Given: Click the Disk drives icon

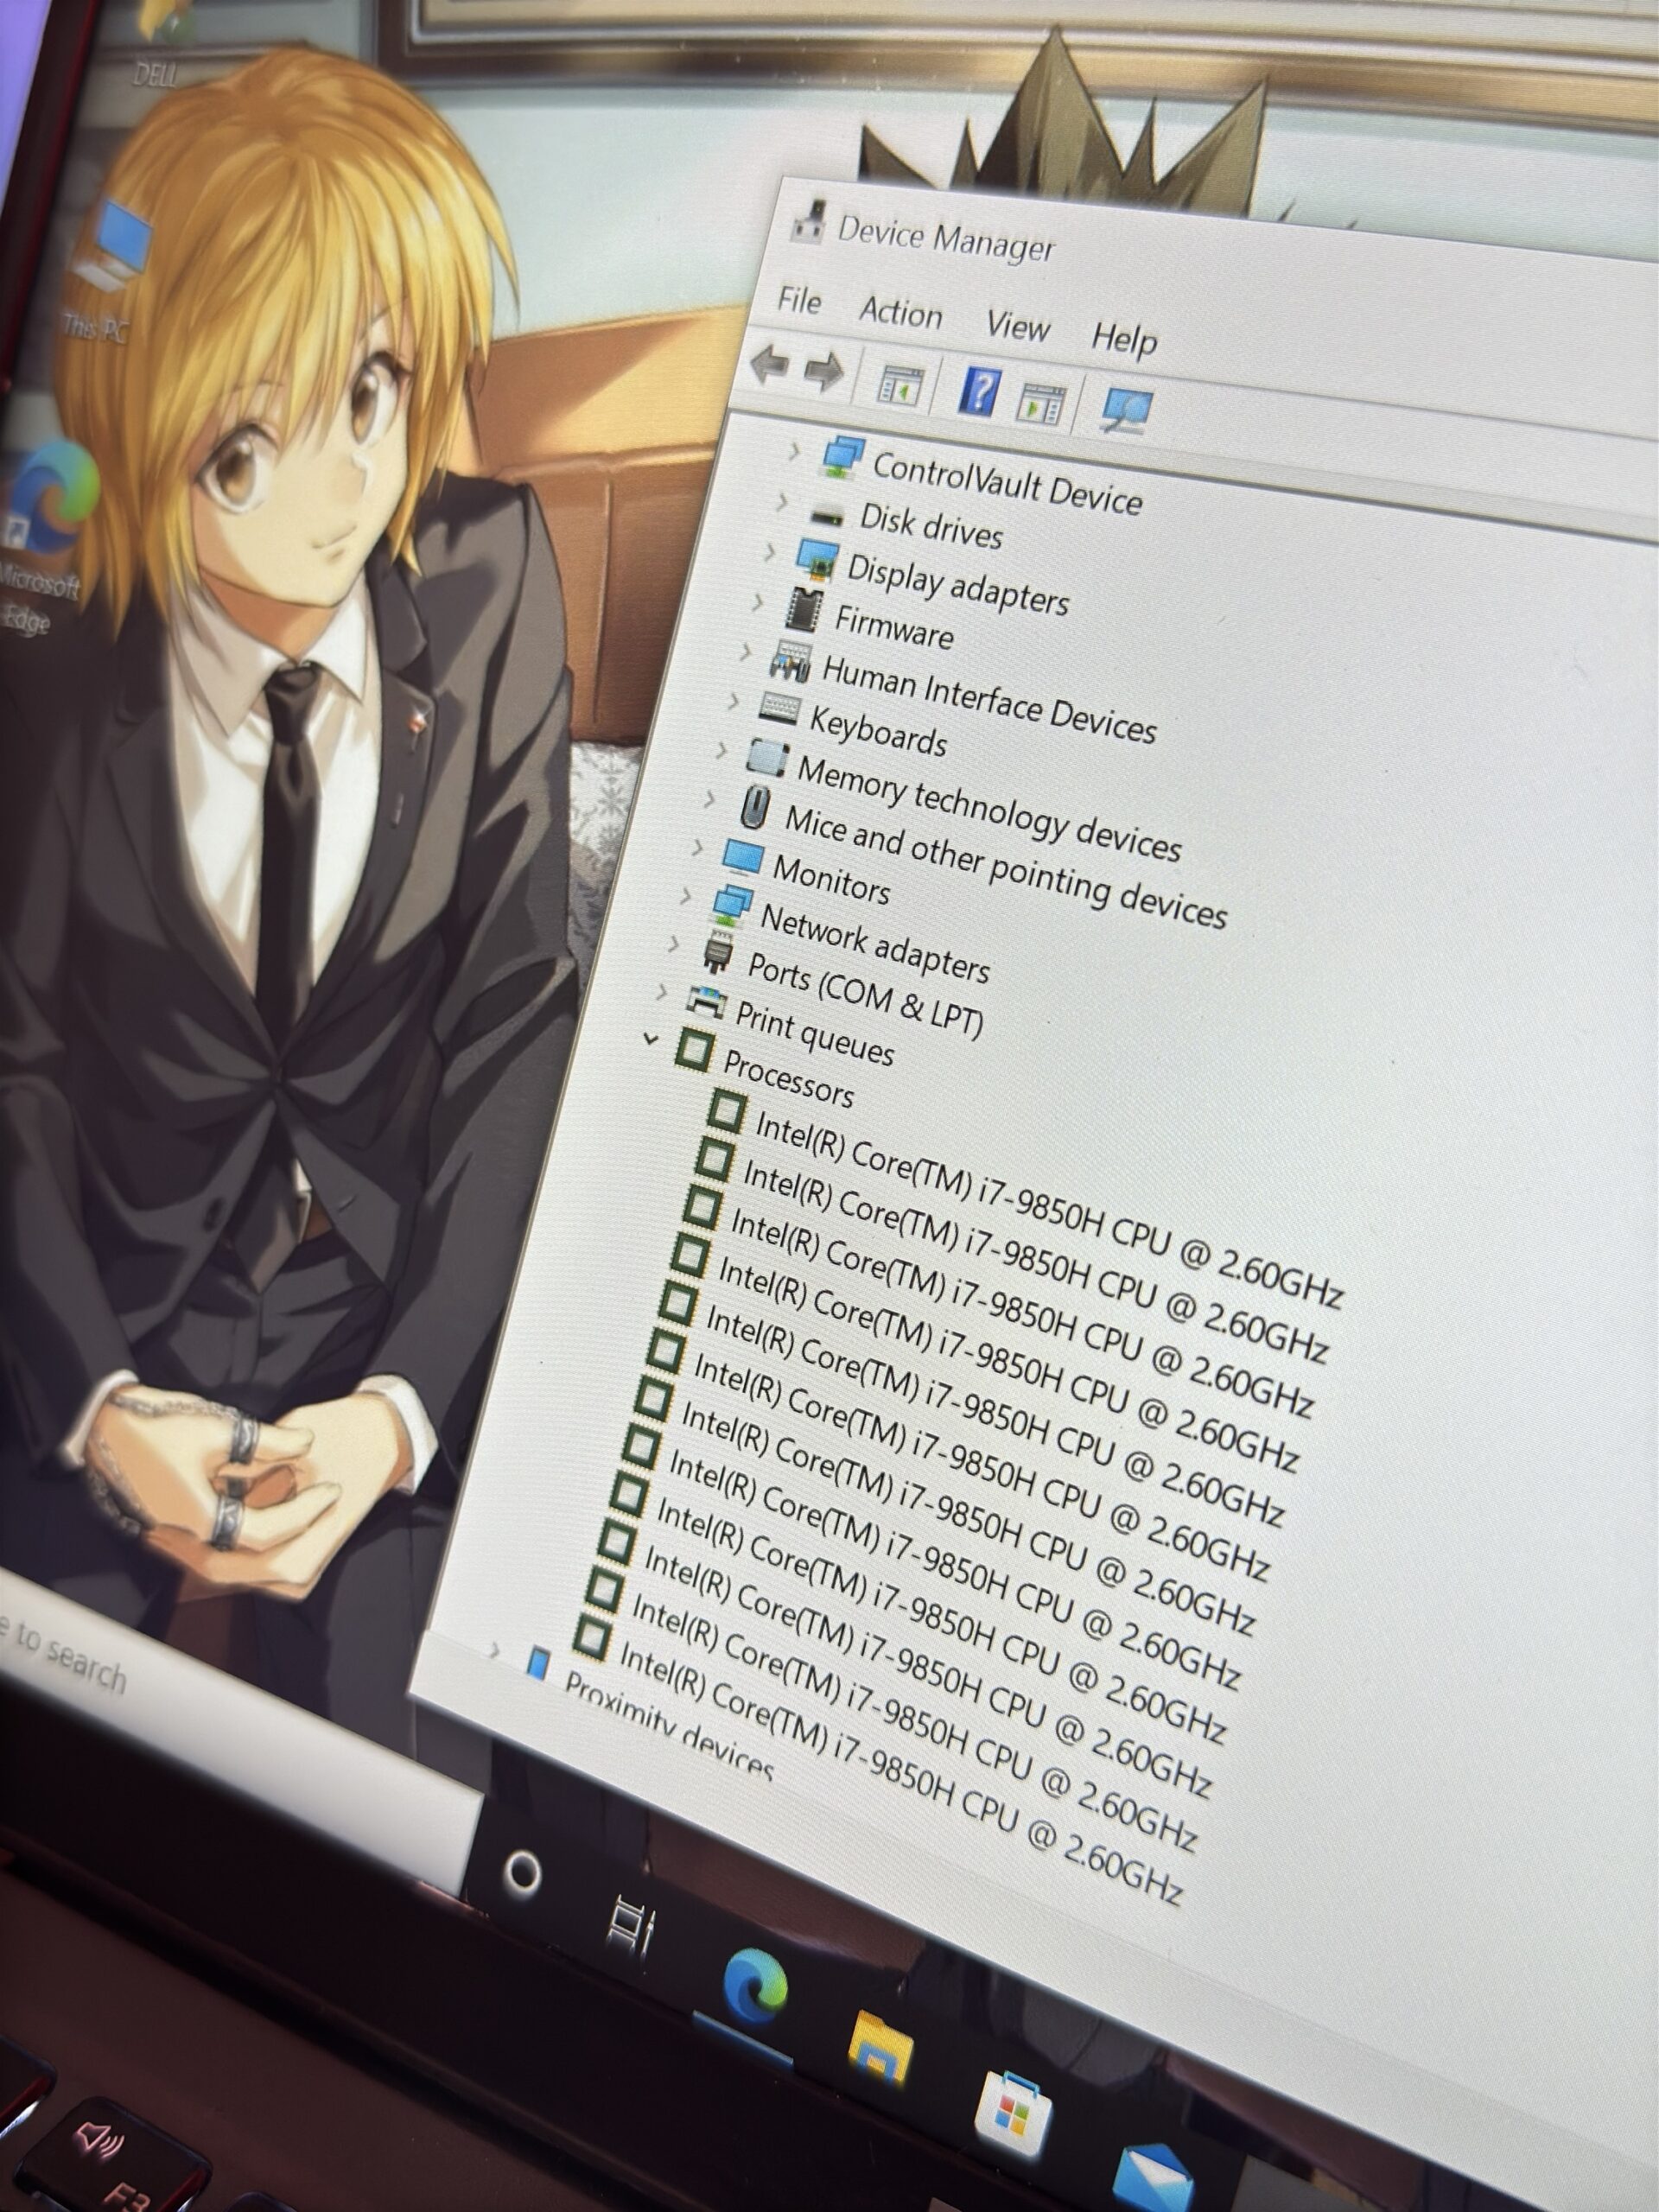Looking at the screenshot, I should tap(827, 516).
